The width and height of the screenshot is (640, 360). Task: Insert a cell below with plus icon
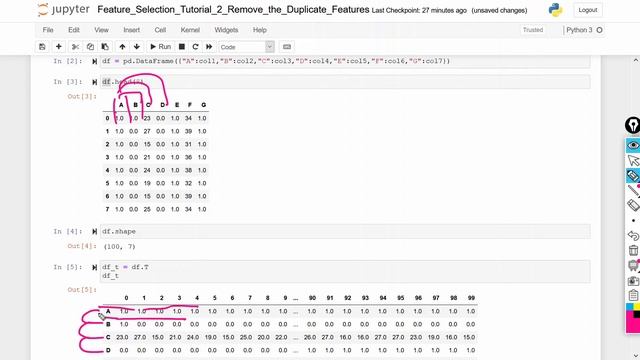[58, 47]
